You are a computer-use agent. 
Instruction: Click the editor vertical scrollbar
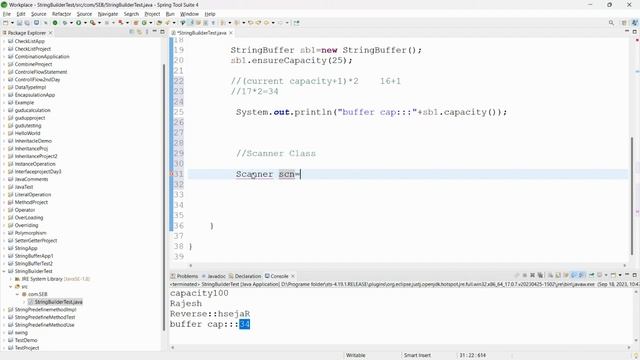coord(632,196)
